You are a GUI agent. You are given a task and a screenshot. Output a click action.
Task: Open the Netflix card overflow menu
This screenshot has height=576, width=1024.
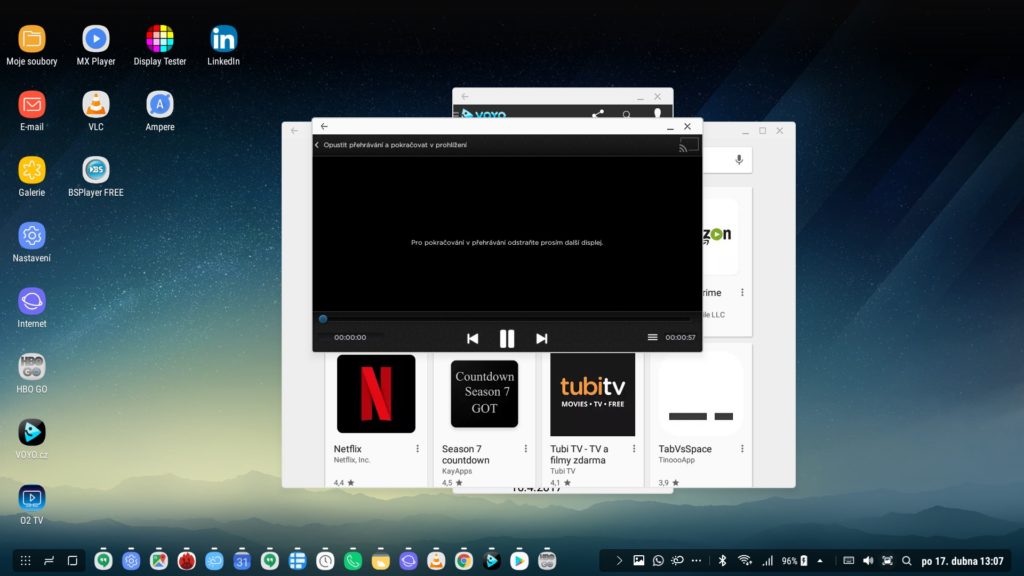pyautogui.click(x=417, y=449)
